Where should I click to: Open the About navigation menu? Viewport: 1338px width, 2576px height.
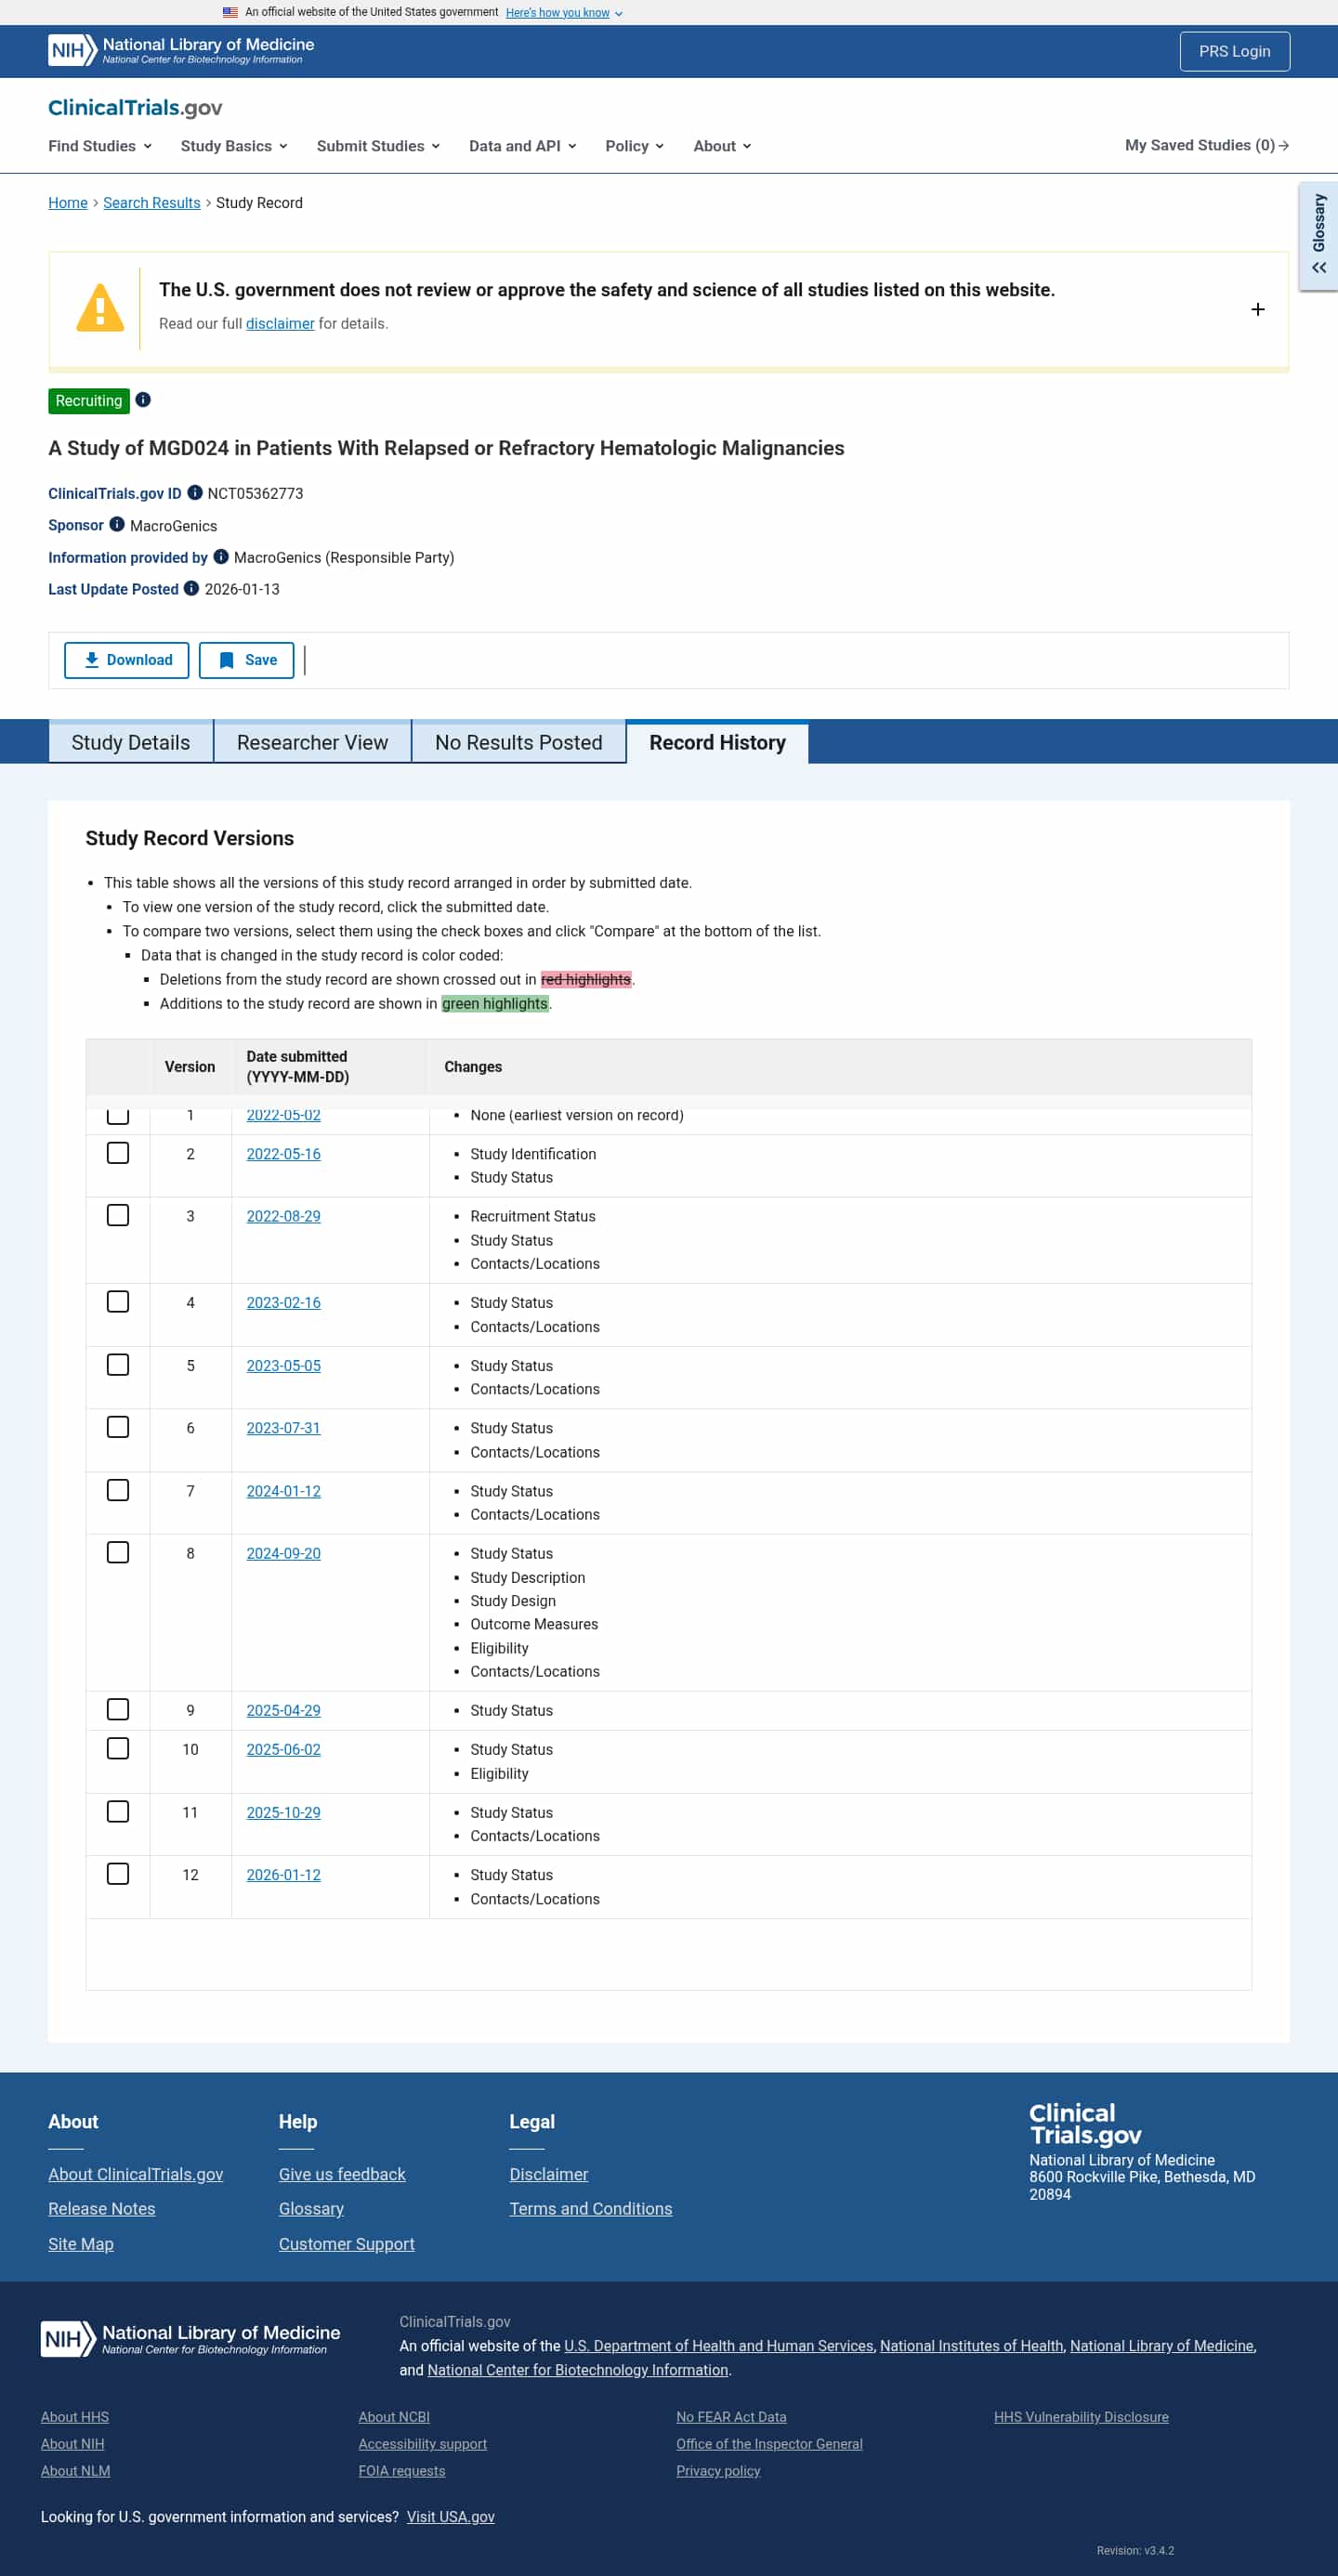[x=722, y=146]
